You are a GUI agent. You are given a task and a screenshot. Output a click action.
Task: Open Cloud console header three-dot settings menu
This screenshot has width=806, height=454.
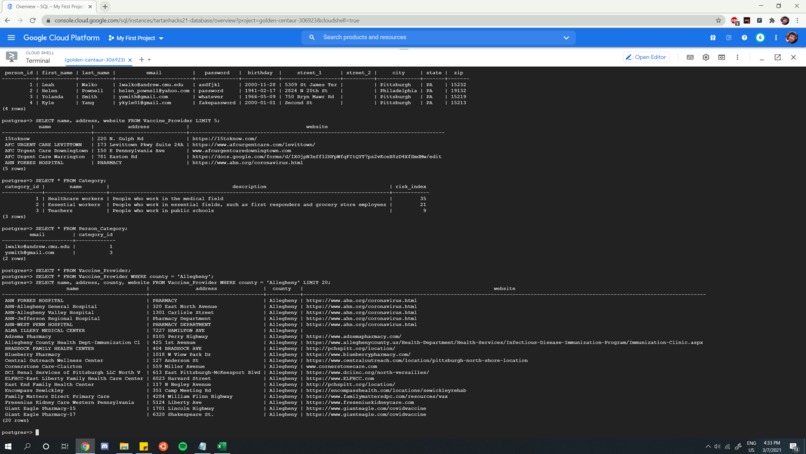tap(776, 38)
